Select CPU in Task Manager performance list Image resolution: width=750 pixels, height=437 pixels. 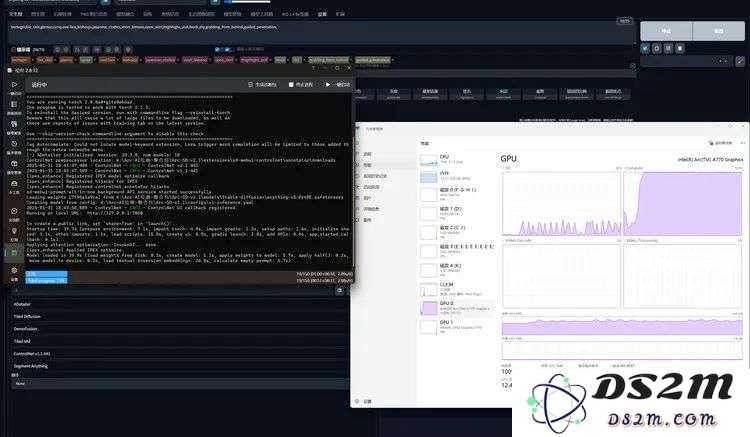coord(456,160)
